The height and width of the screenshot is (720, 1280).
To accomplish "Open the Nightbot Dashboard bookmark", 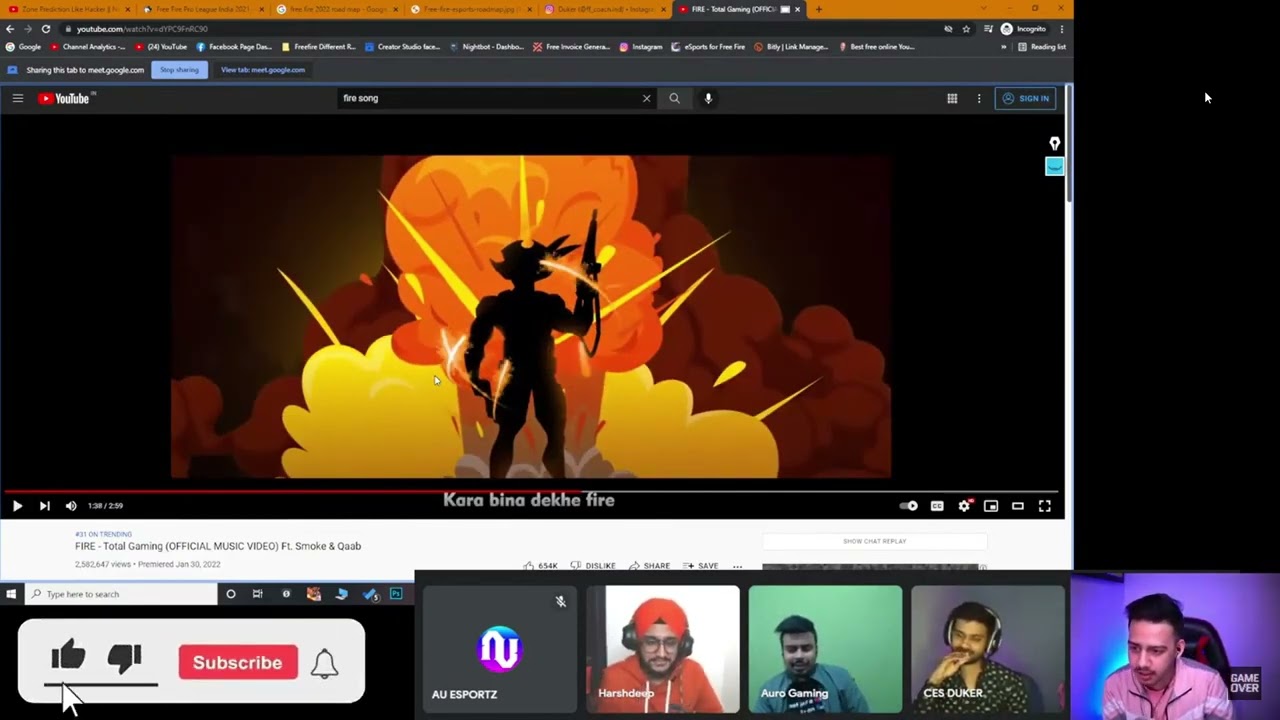I will (487, 47).
